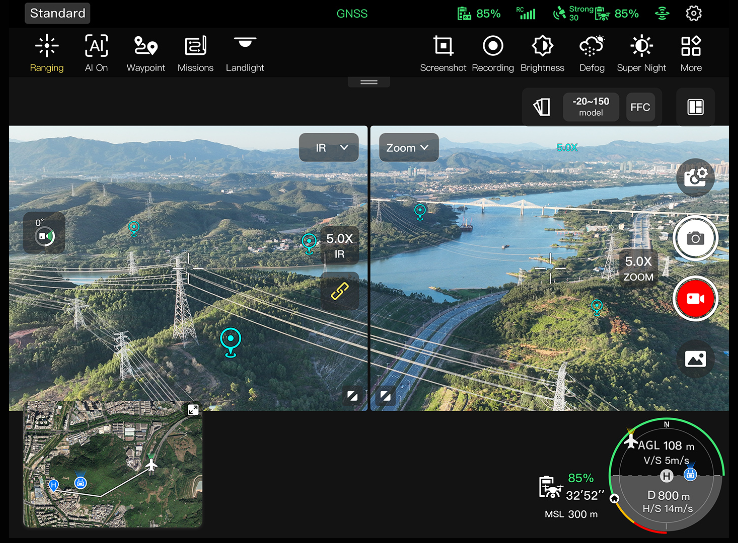Check GNSS positioning status
This screenshot has width=738, height=543.
coord(352,14)
